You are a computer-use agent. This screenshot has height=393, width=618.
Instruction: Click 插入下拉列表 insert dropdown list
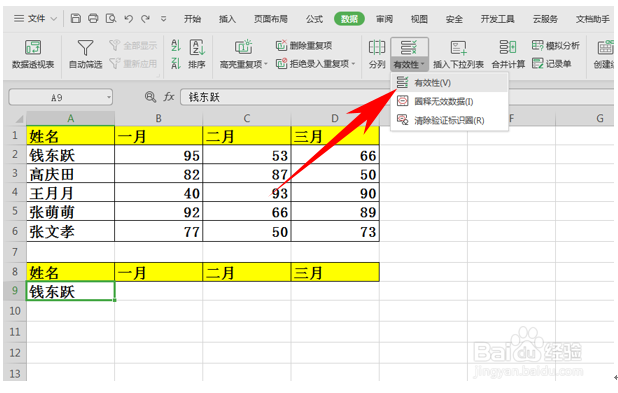[x=458, y=54]
